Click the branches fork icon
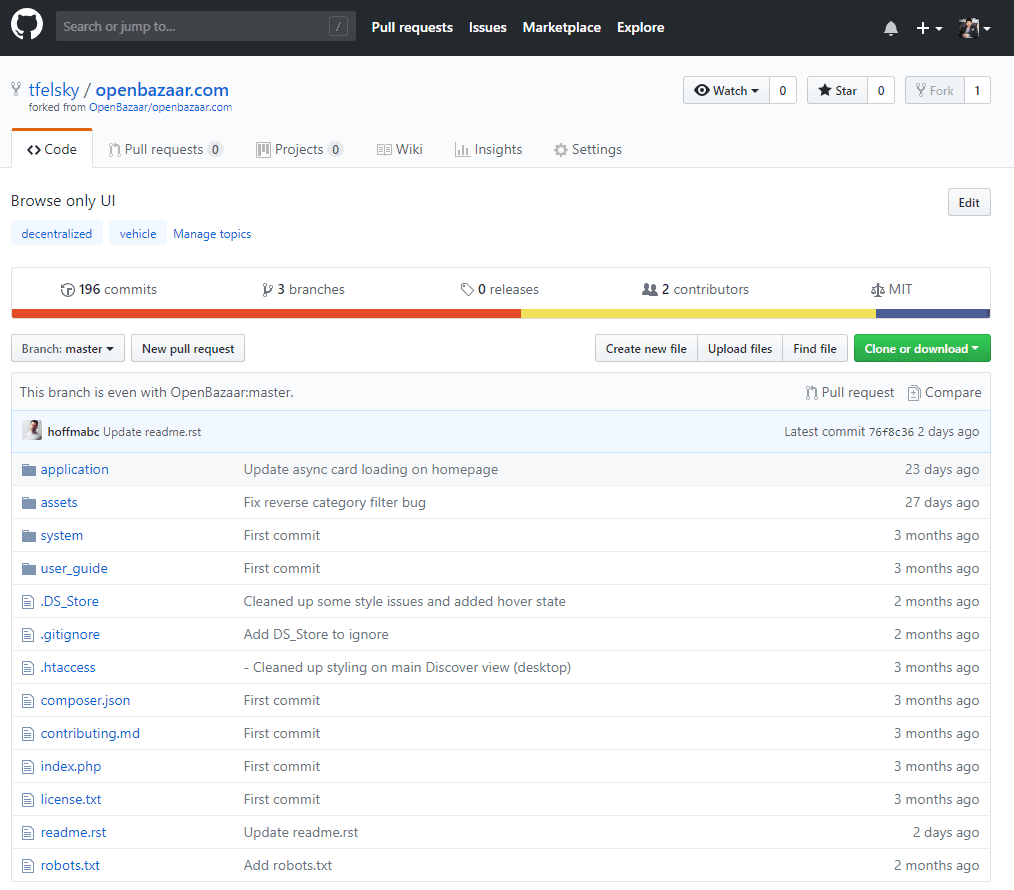Screen dimensions: 1014x890 [267, 290]
